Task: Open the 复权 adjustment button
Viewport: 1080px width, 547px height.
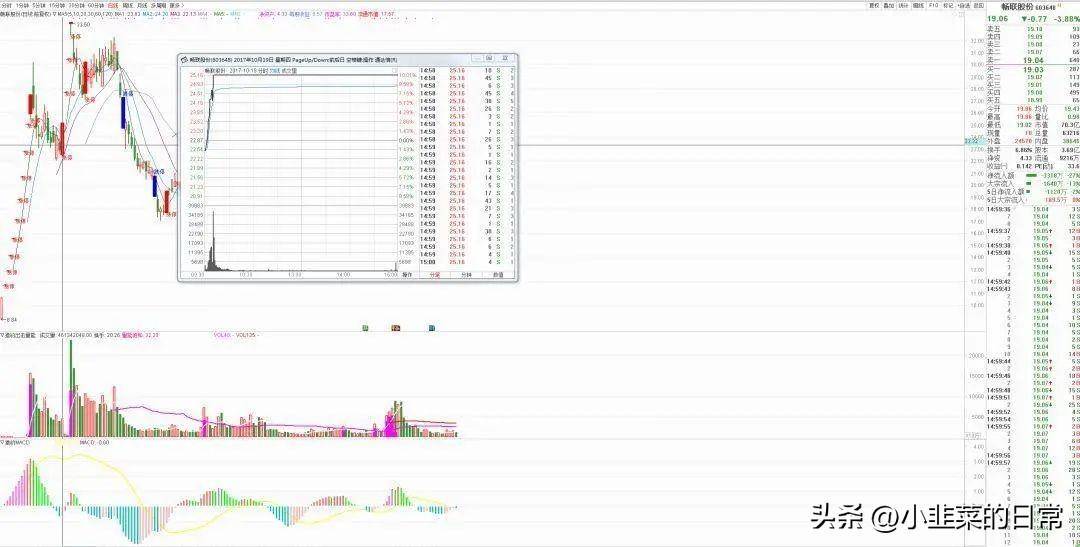Action: point(874,6)
